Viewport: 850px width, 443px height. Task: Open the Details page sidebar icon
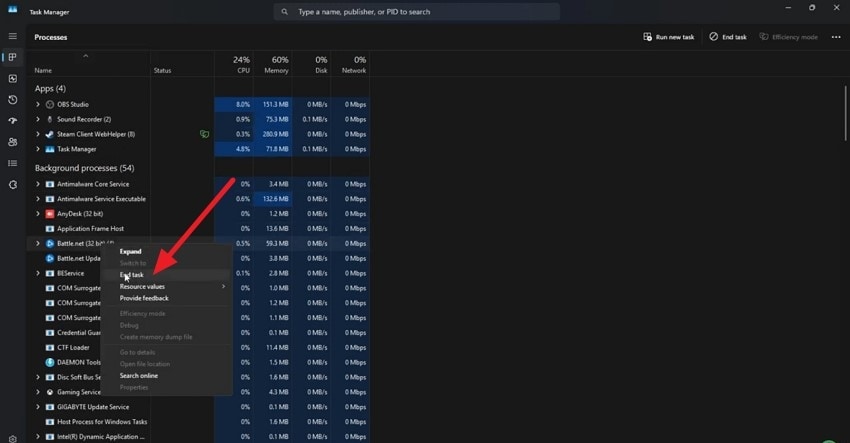click(12, 163)
